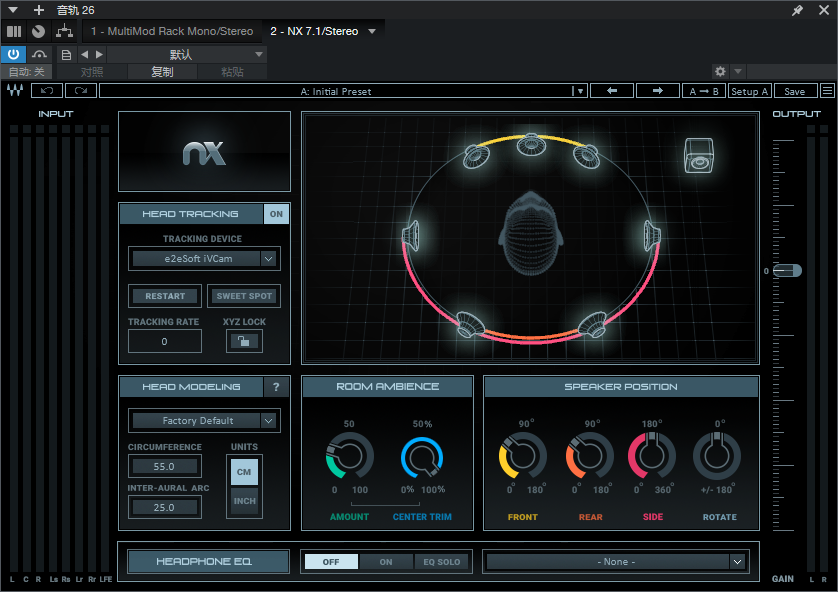Click the Rear speaker position knob
The height and width of the screenshot is (592, 838).
tap(590, 456)
